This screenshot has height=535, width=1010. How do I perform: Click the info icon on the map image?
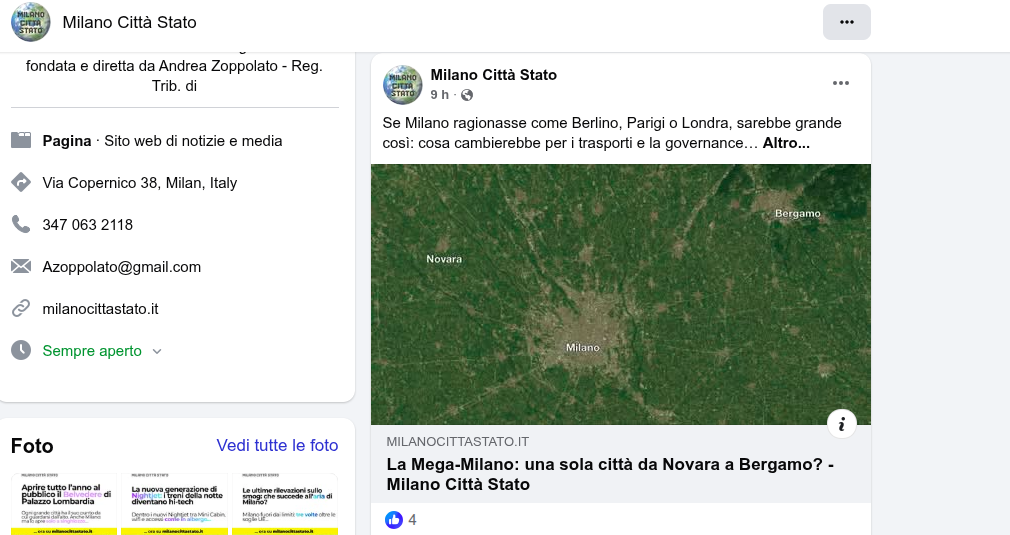[841, 424]
